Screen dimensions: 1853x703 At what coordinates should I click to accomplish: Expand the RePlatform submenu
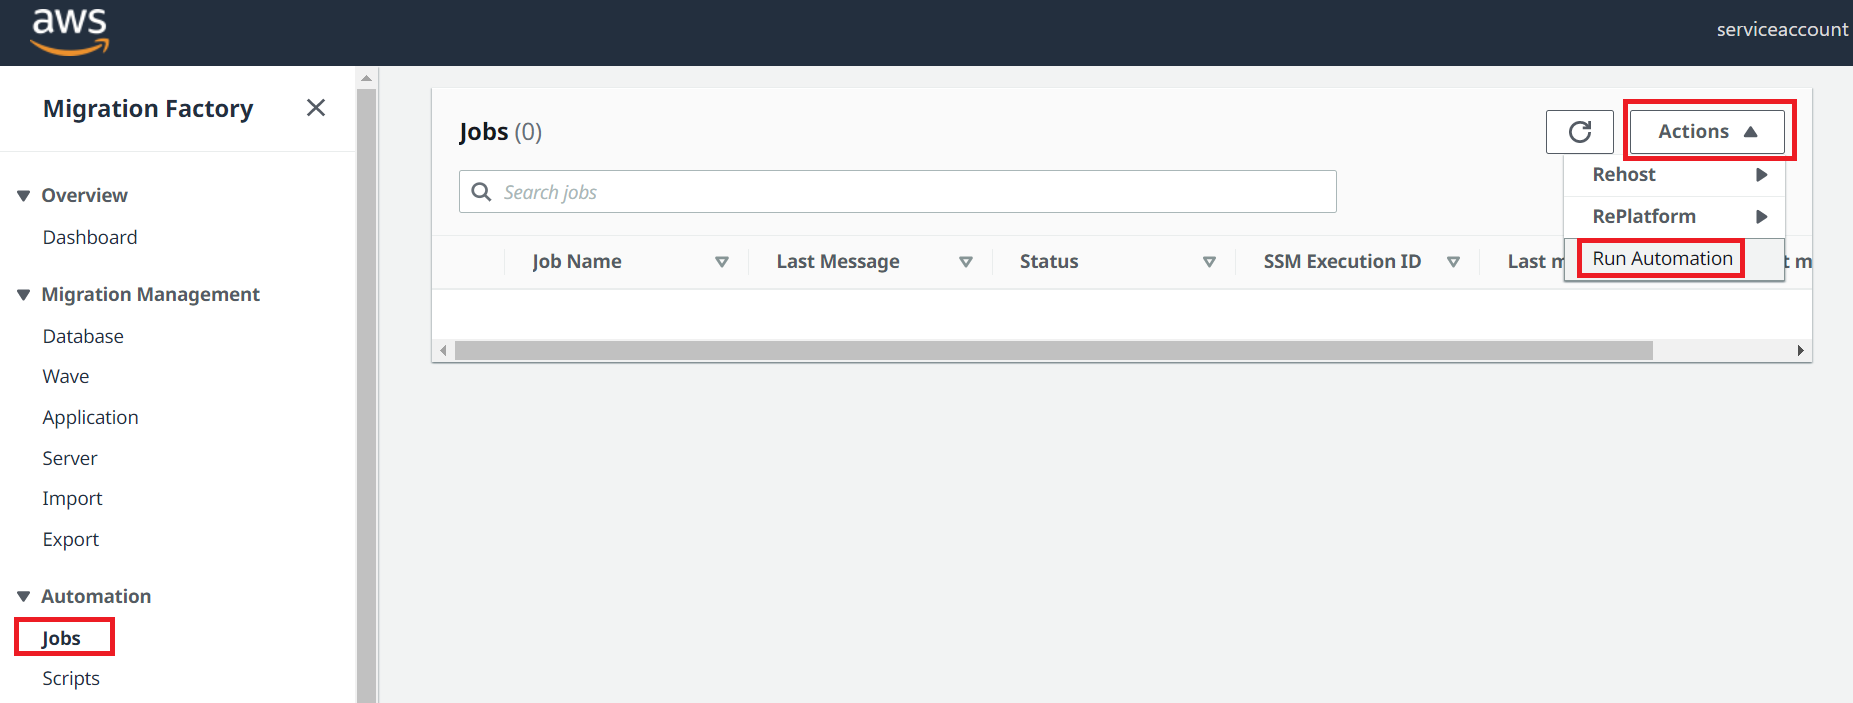coord(1674,217)
